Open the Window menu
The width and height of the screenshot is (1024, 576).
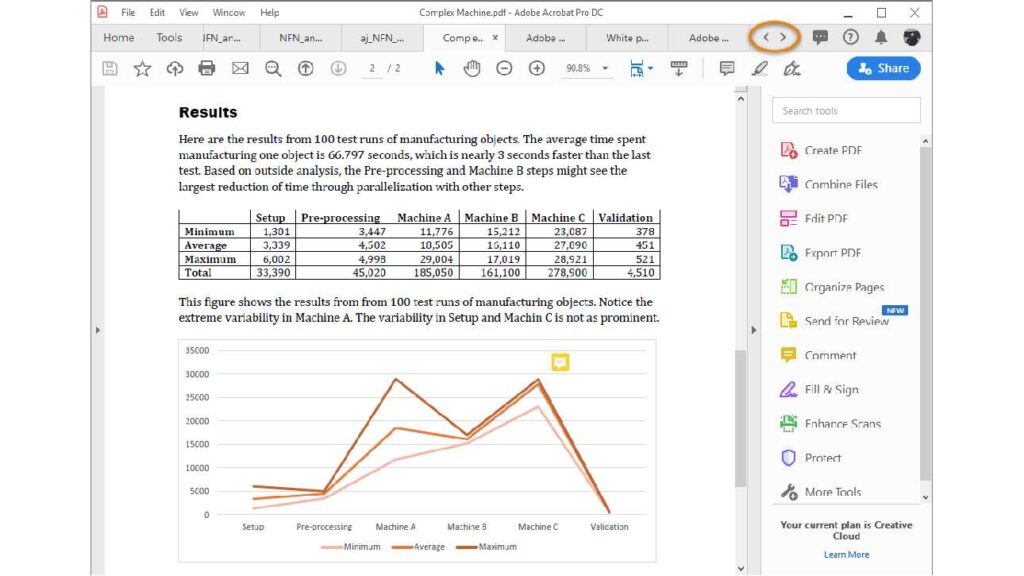pyautogui.click(x=229, y=12)
